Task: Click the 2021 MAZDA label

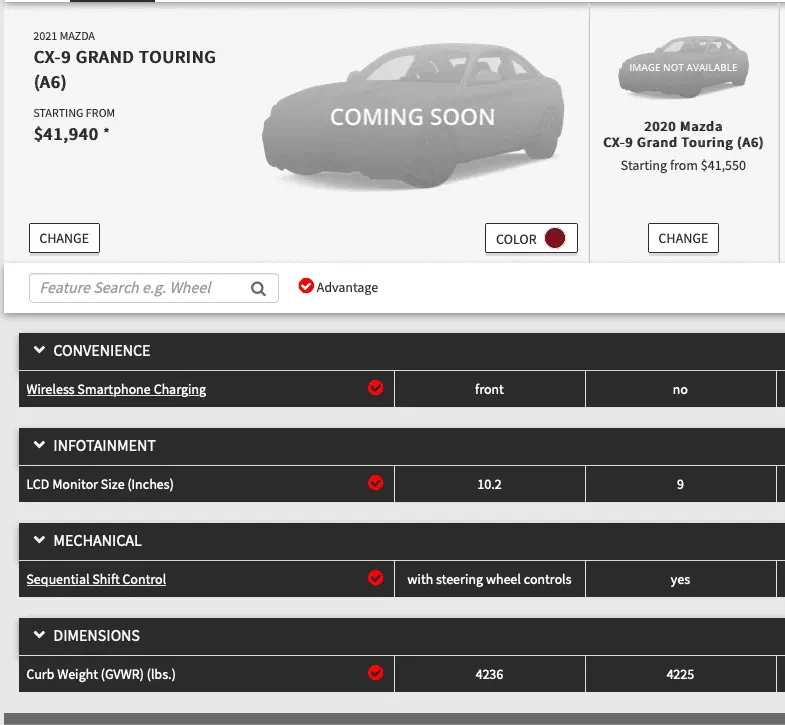Action: [x=64, y=36]
